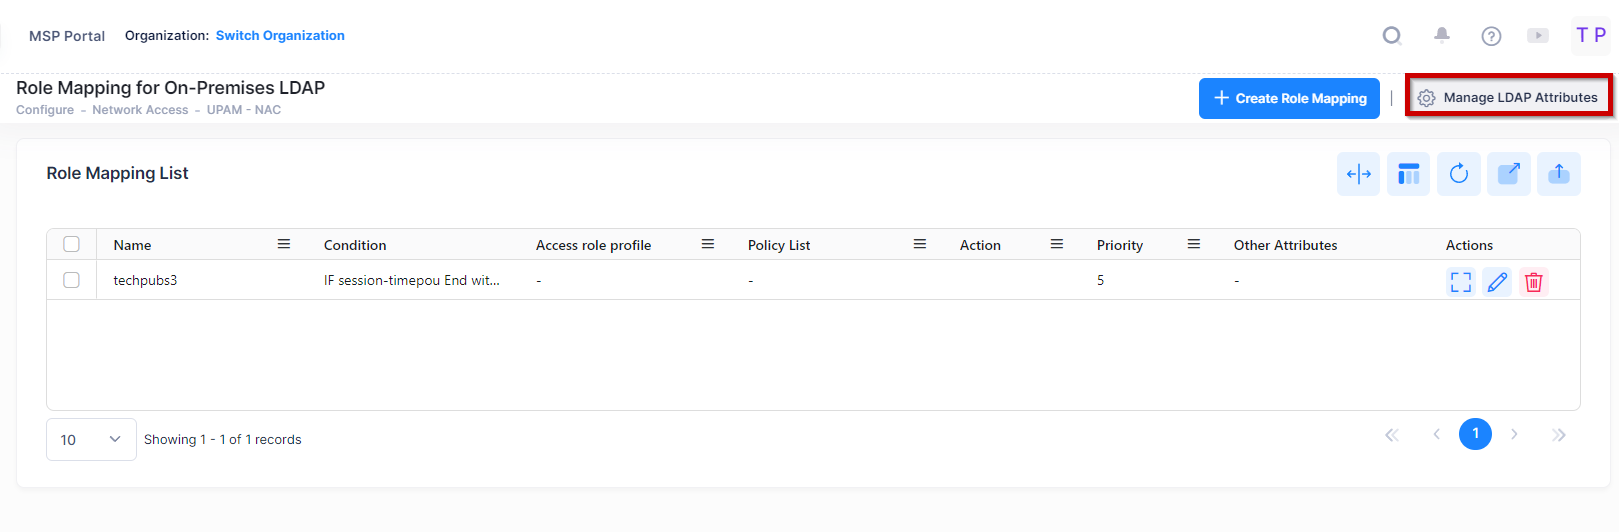Delete the techpubs3 role mapping
Viewport: 1619px width, 532px height.
(x=1533, y=282)
